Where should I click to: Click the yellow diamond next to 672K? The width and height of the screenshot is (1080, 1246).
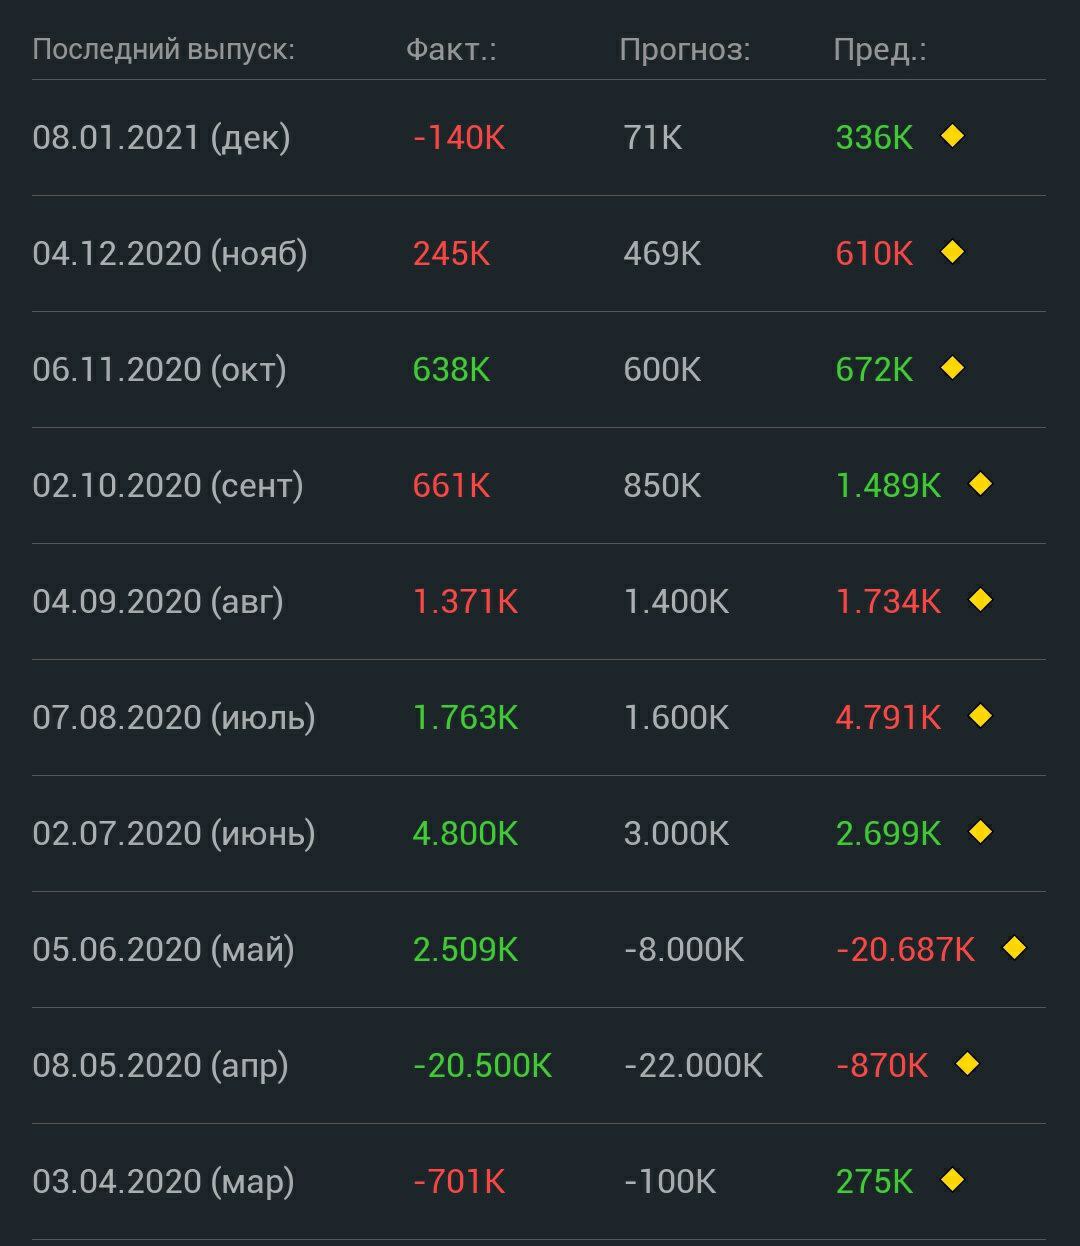952,368
